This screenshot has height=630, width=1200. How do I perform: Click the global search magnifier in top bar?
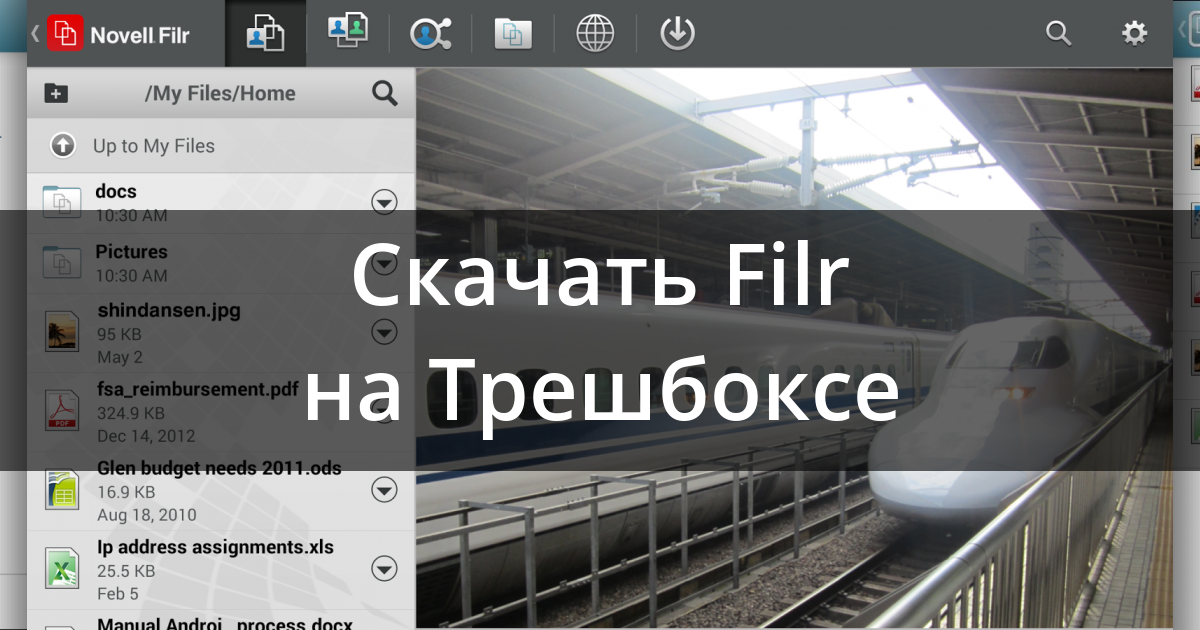tap(1058, 34)
